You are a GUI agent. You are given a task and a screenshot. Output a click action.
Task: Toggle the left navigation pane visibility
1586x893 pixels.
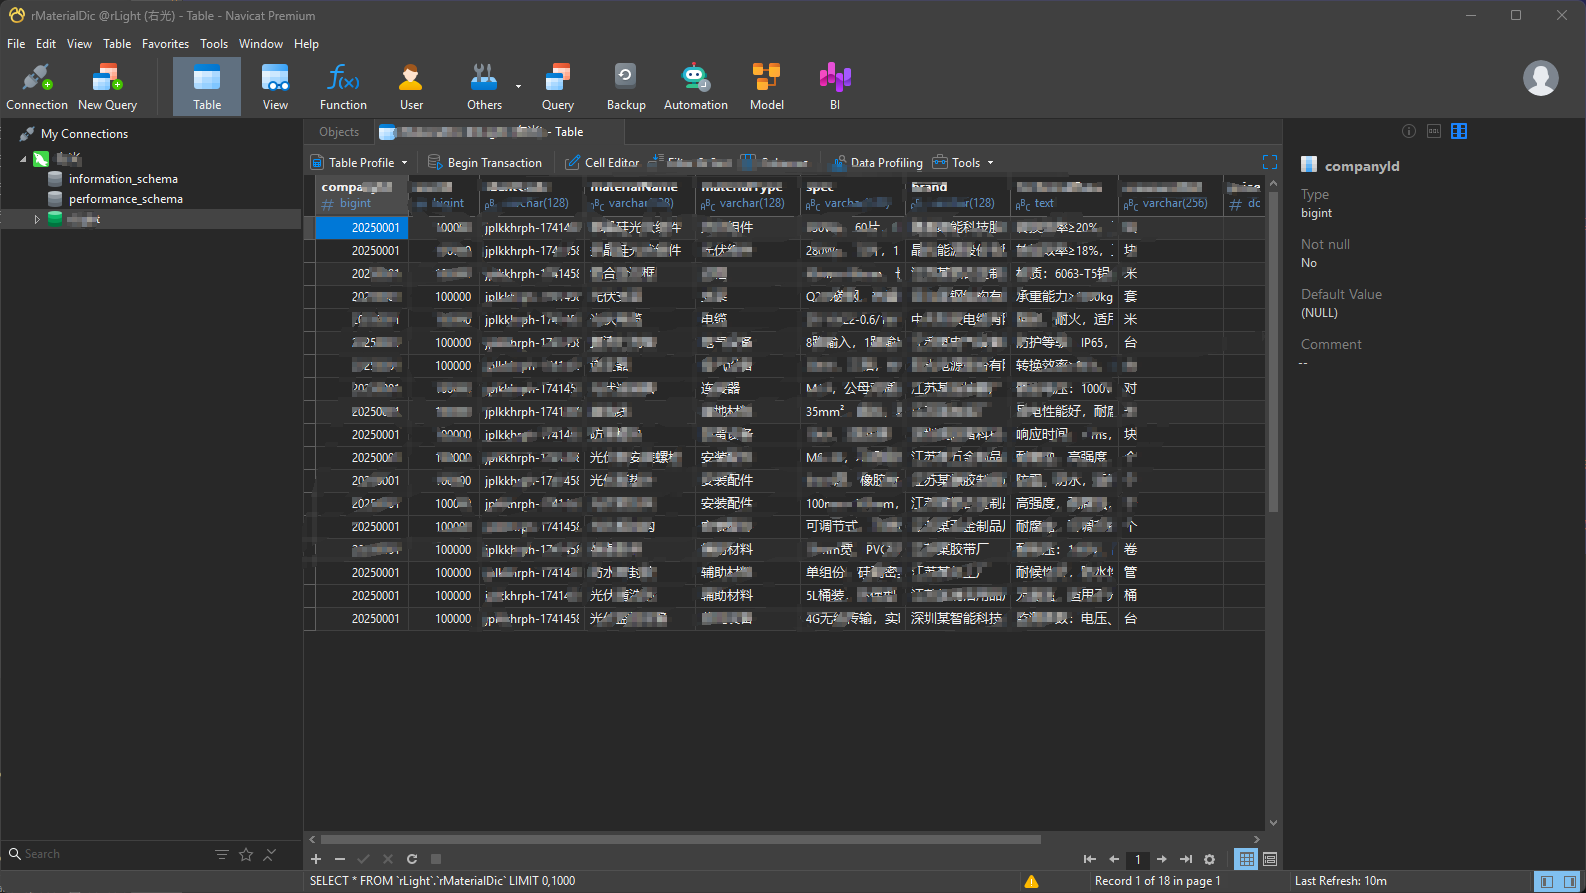[1547, 881]
